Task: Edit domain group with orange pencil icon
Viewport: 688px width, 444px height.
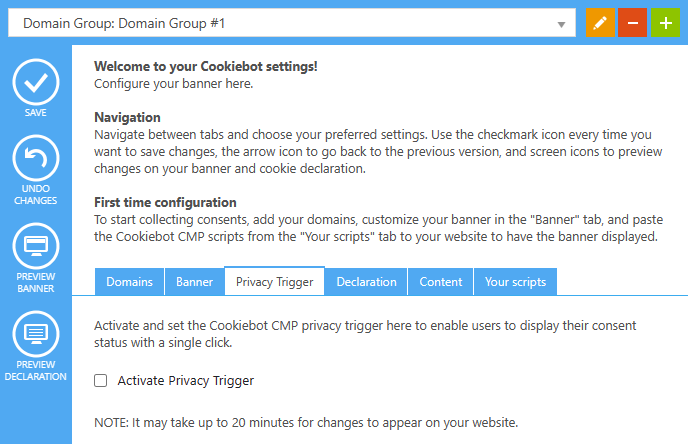Action: [600, 23]
